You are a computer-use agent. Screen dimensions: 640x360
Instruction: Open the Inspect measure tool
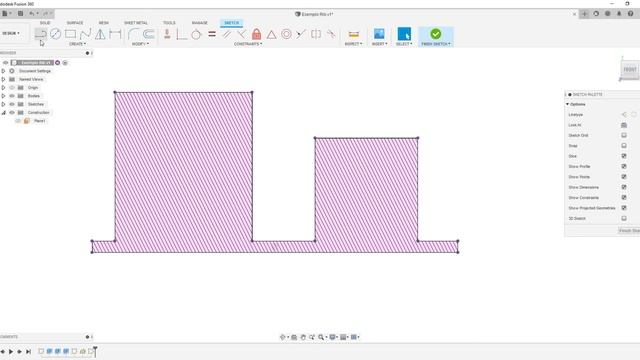click(x=354, y=34)
